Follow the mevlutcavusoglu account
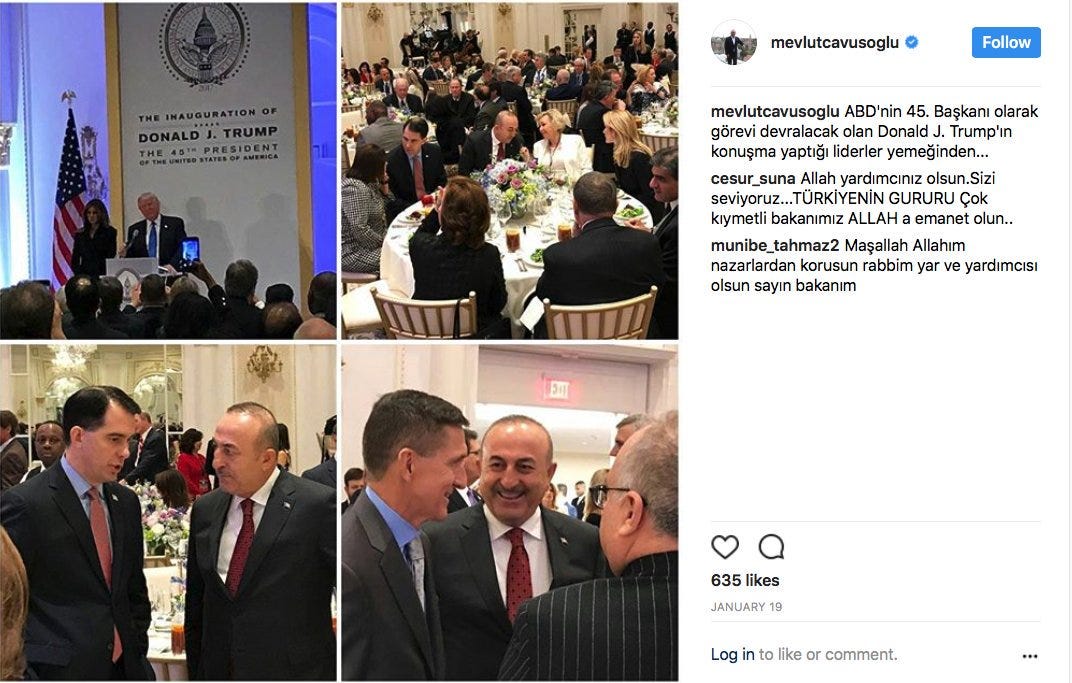The width and height of the screenshot is (1072, 683). [x=1006, y=42]
